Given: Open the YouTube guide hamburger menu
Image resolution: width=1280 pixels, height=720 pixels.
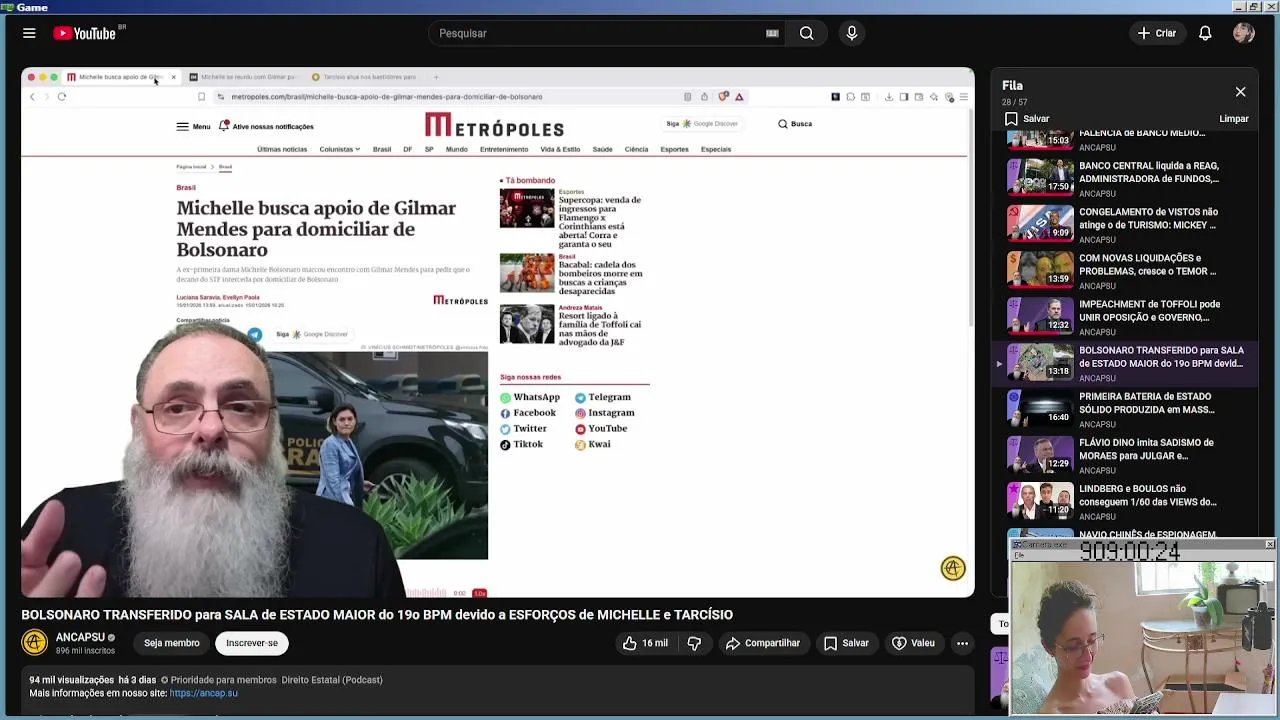Looking at the screenshot, I should (x=29, y=33).
